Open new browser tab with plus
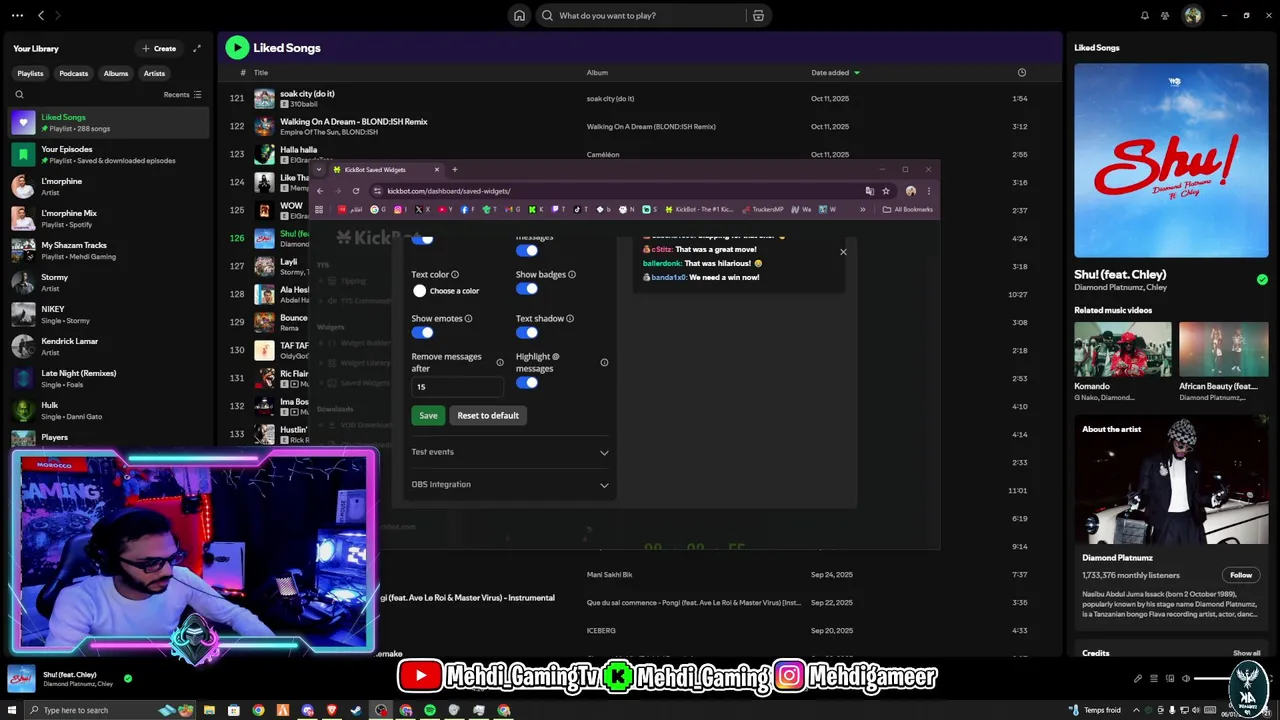Screen dimensions: 1280x720 454,169
